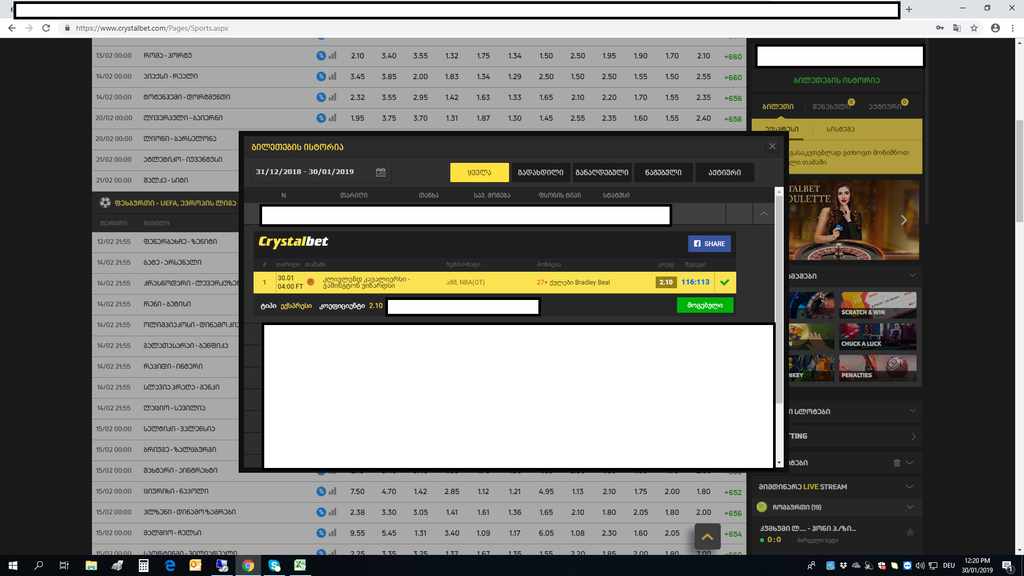Click the basketball sport icon in ticket row
The image size is (1024, 576).
[311, 282]
